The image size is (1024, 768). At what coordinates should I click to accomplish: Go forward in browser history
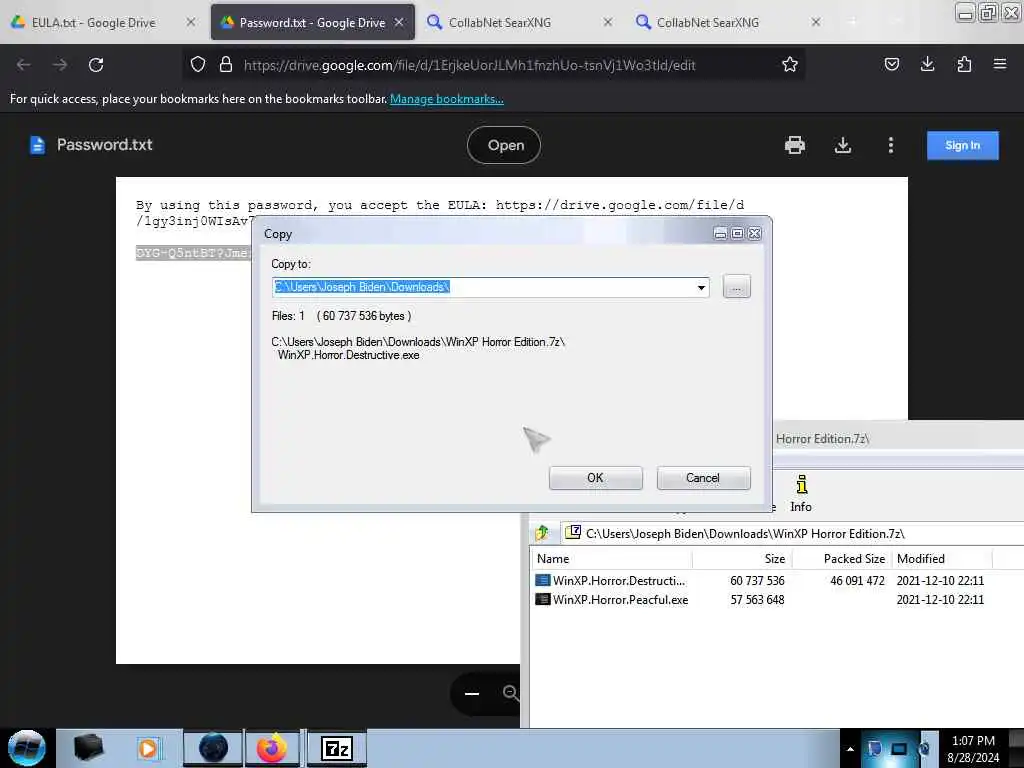coord(59,65)
